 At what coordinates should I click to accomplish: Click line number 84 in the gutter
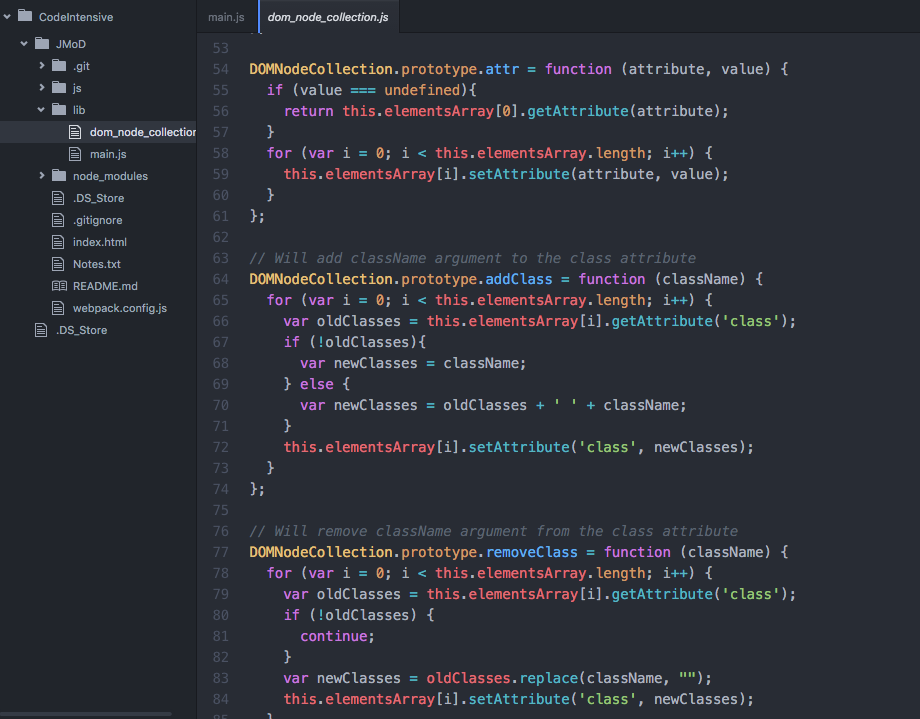(x=221, y=699)
